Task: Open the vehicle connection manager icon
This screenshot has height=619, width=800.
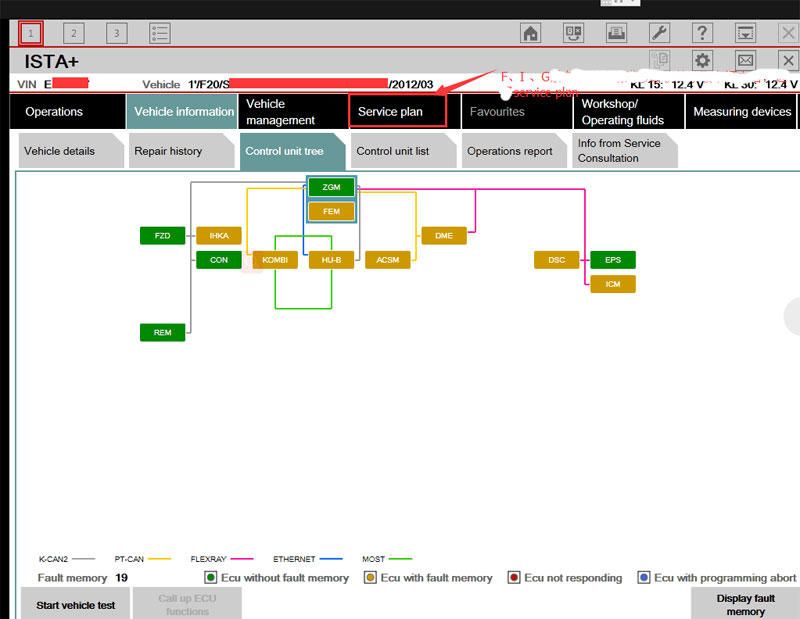Action: click(573, 33)
